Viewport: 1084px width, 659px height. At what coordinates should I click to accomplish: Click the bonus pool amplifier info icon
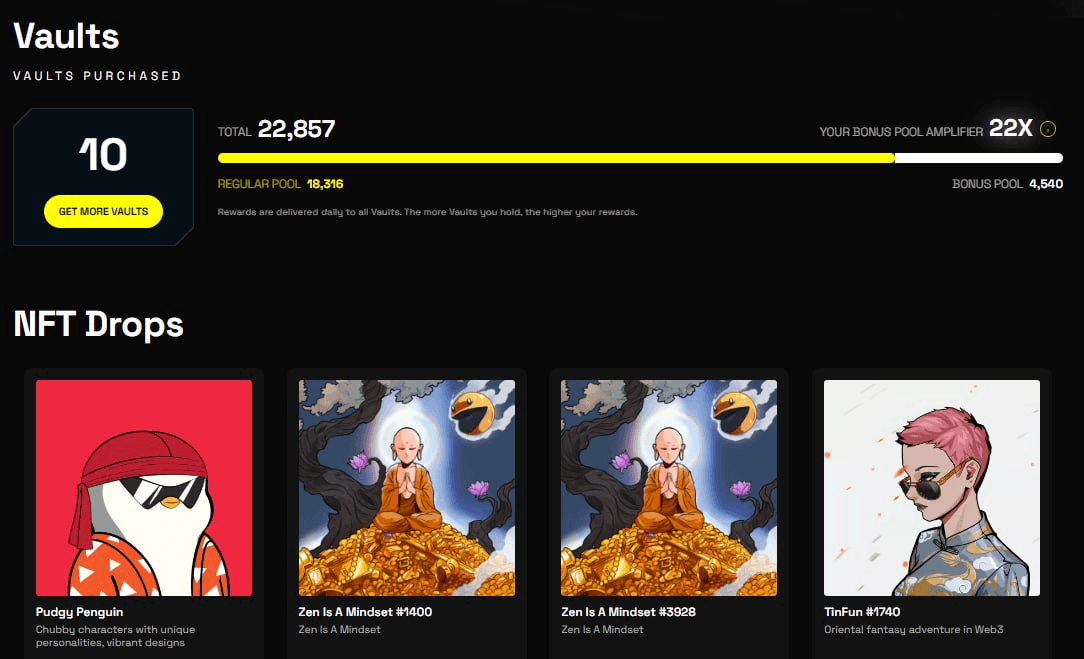coord(1048,129)
